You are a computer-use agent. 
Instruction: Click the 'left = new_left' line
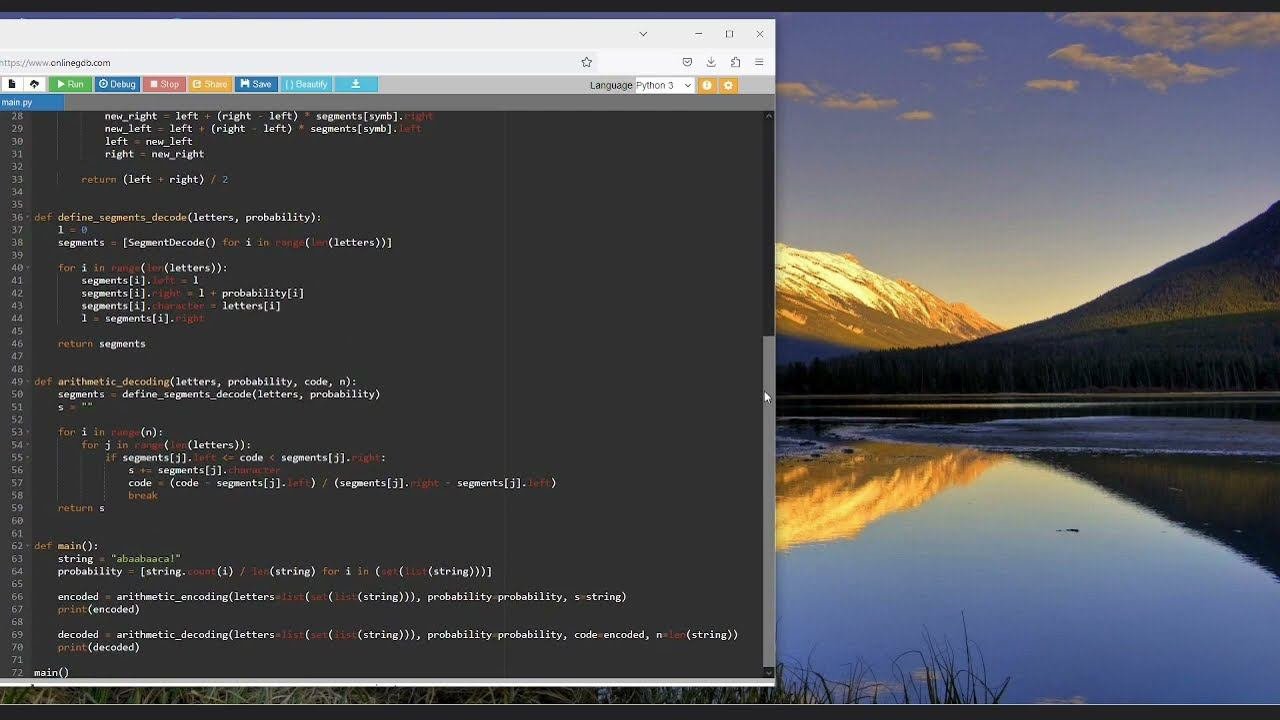point(149,141)
